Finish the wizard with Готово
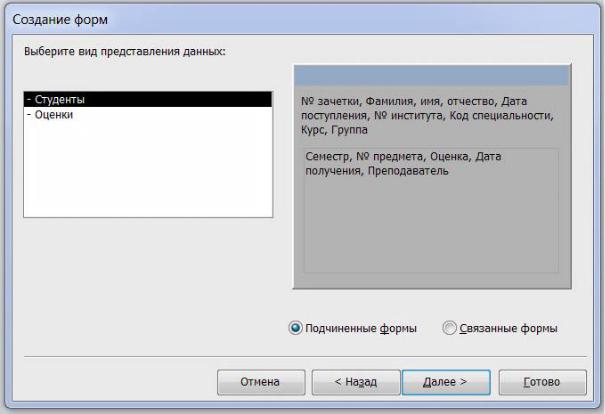This screenshot has width=605, height=414. coord(542,382)
